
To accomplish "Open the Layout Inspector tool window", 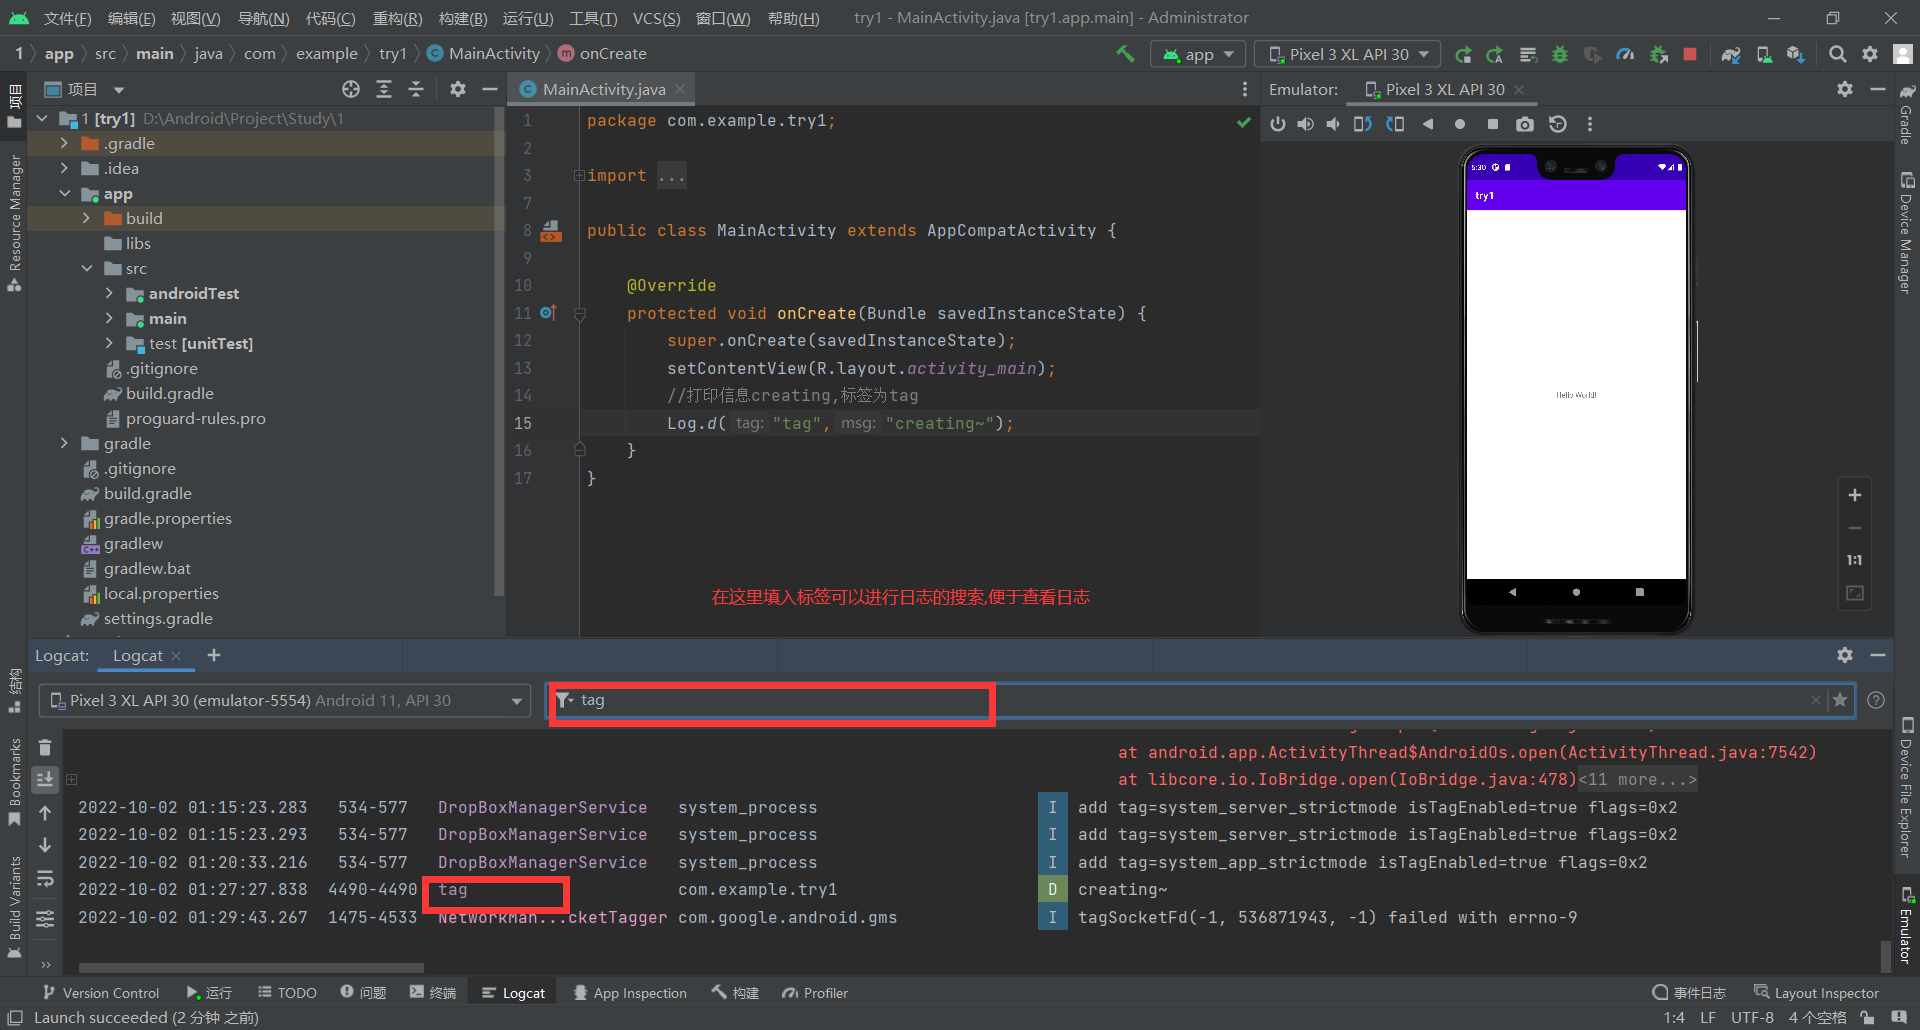I will [x=1816, y=993].
